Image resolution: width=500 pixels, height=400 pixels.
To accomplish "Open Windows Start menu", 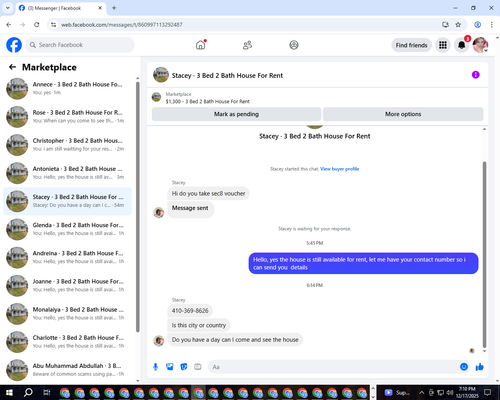I will click(9, 392).
